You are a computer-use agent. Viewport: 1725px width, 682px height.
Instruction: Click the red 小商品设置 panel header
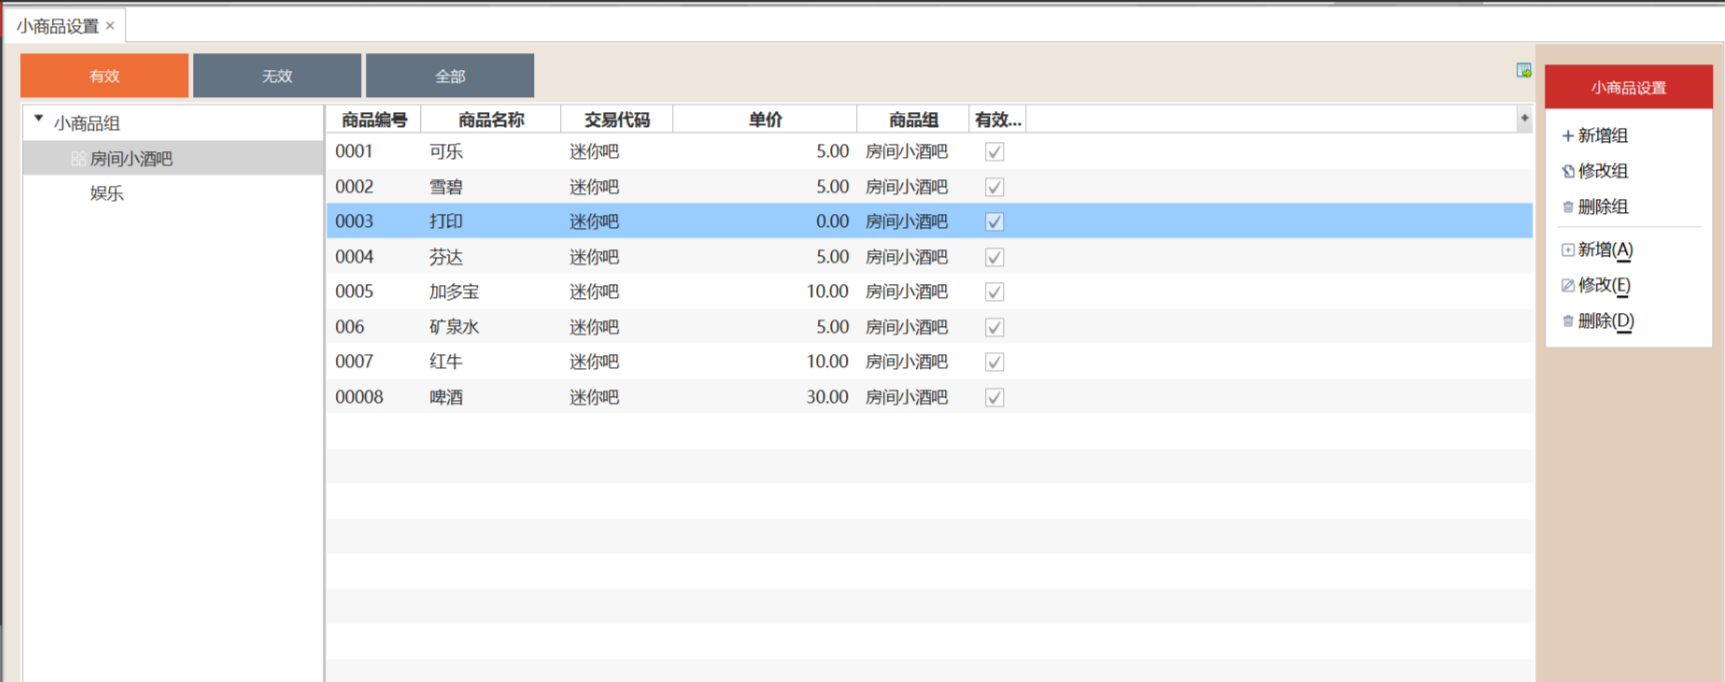(x=1628, y=88)
